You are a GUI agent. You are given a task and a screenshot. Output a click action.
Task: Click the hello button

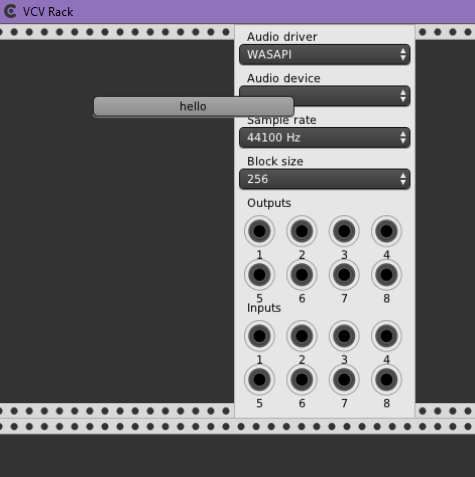(193, 107)
